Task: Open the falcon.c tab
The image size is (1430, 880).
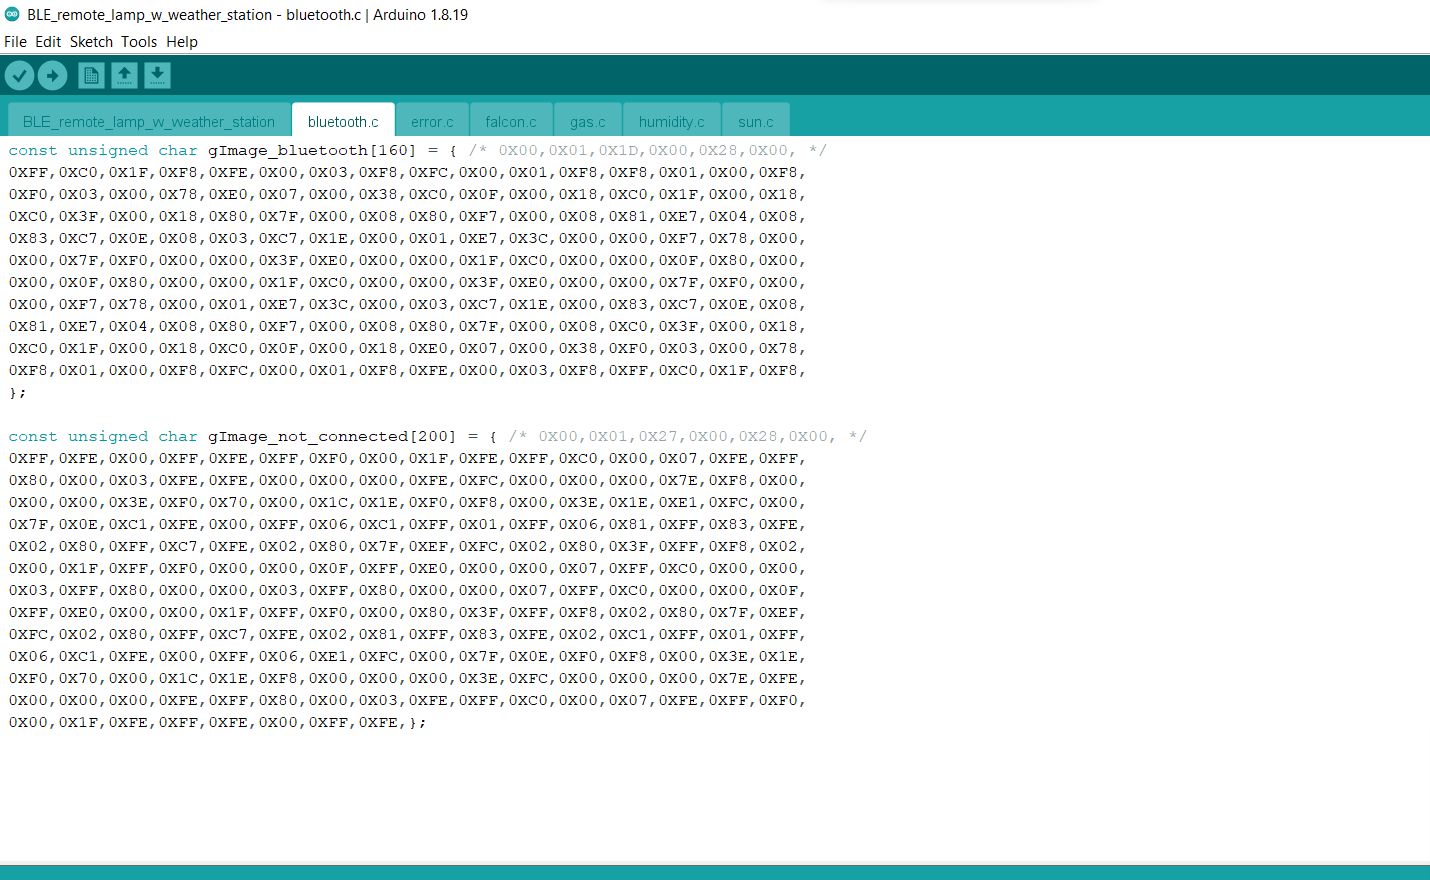Action: tap(511, 121)
